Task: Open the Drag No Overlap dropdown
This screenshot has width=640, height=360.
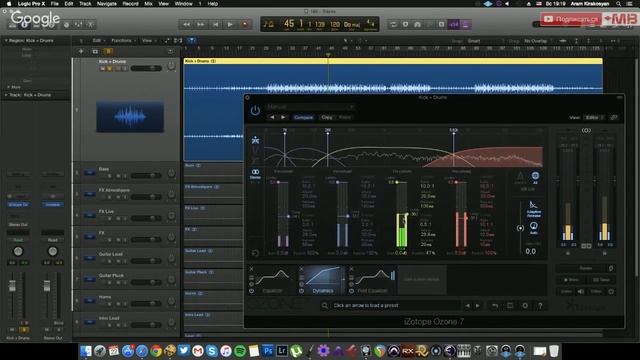Action: click(538, 41)
